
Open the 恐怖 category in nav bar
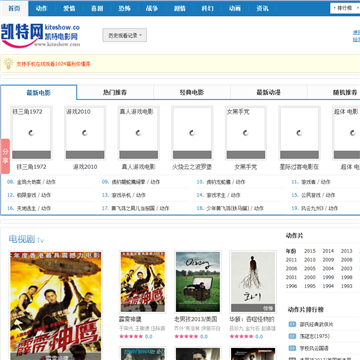tap(124, 9)
